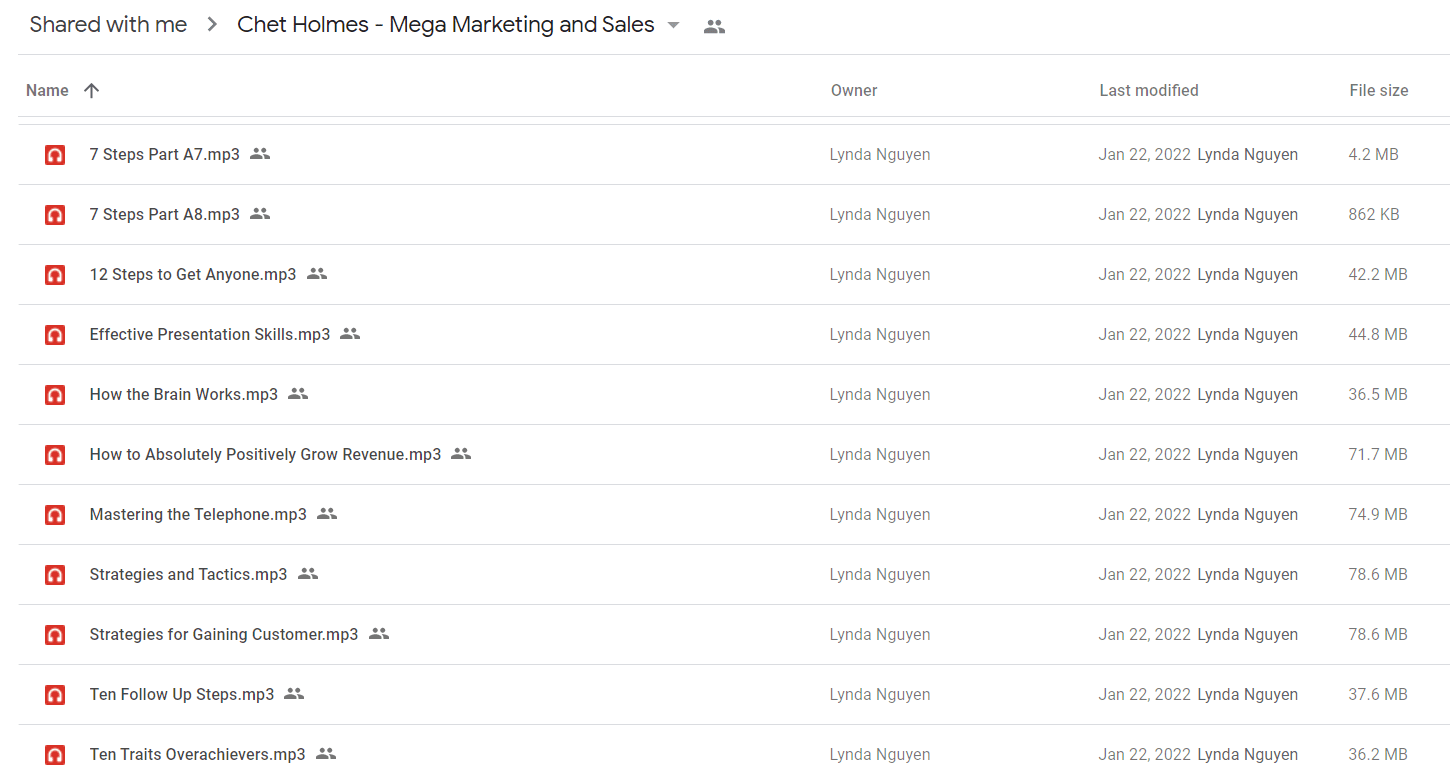Click owner Lynda Nguyen in the 7 Steps Part A7 row
Viewport: 1450px width, 784px height.
coord(880,155)
